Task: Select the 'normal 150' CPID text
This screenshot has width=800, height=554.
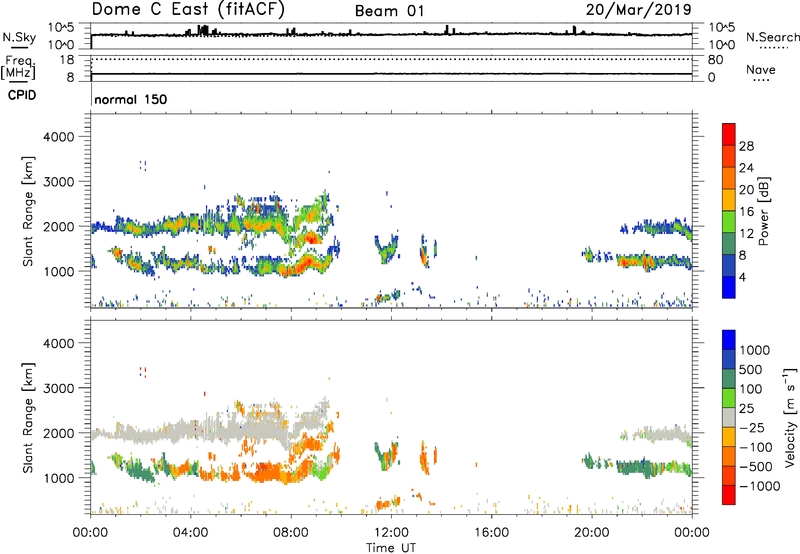Action: [131, 99]
